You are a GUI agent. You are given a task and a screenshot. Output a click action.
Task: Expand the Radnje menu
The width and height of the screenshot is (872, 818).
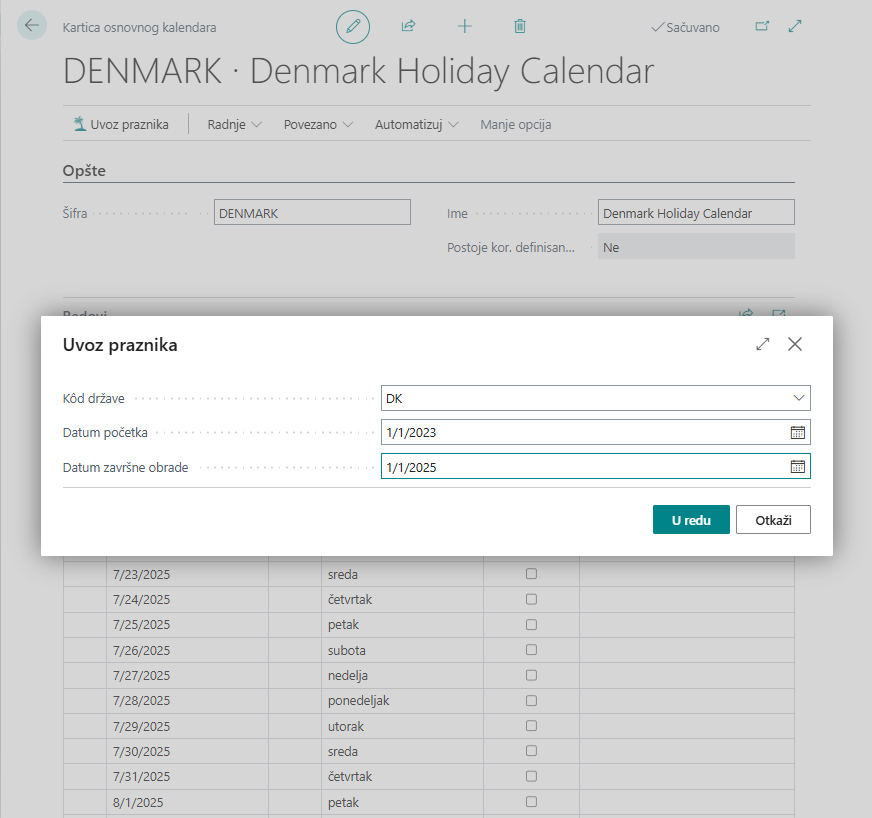[x=234, y=125]
